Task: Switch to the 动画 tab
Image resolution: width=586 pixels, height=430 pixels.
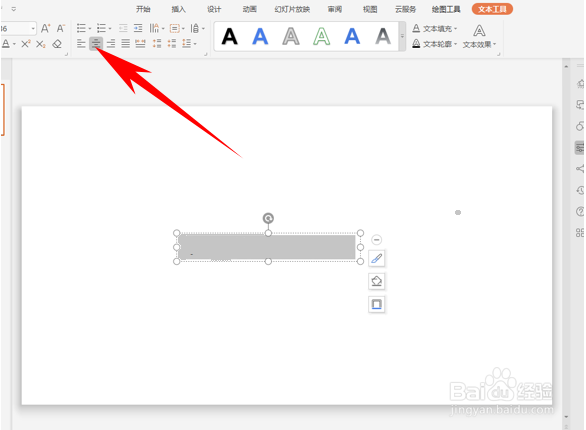Action: (249, 9)
